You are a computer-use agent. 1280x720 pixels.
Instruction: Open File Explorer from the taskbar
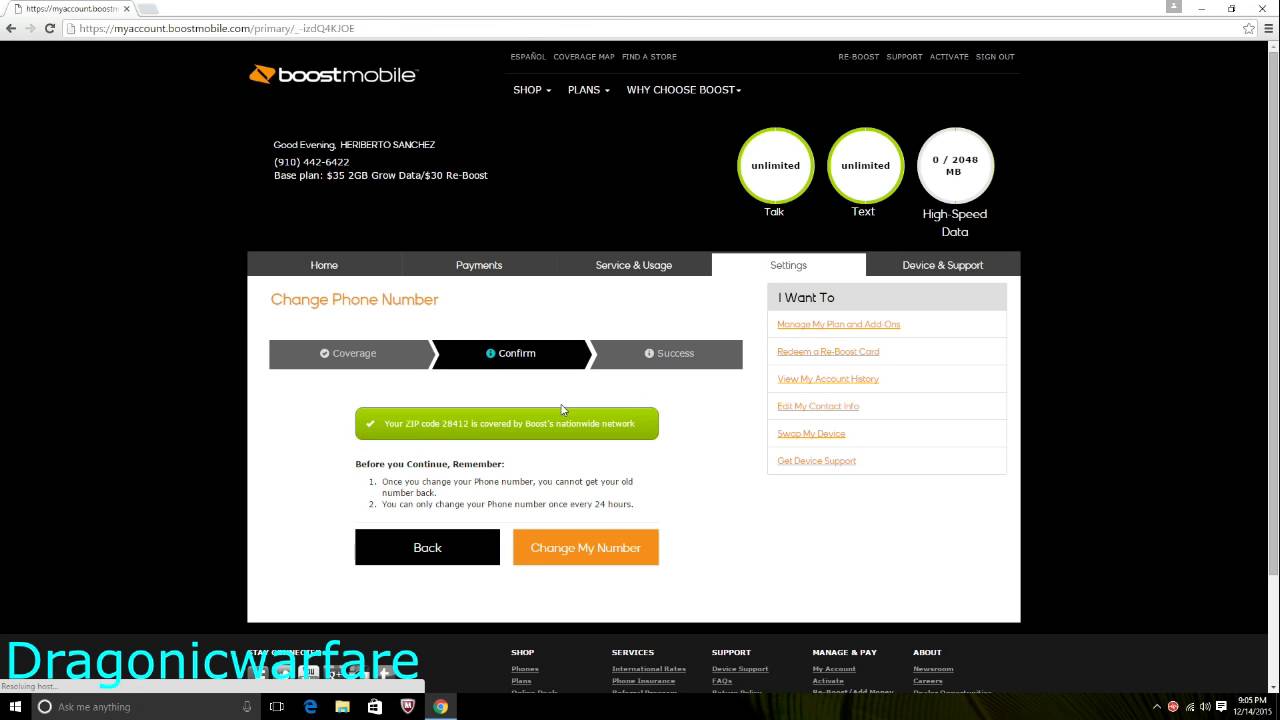pos(342,707)
